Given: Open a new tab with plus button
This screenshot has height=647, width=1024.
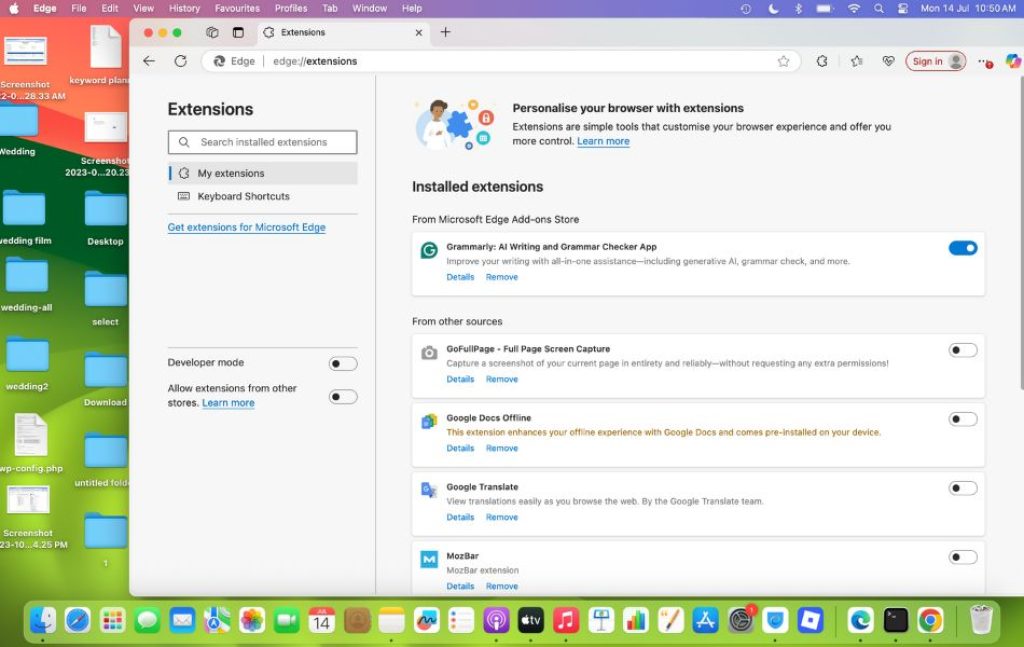Looking at the screenshot, I should tap(445, 32).
